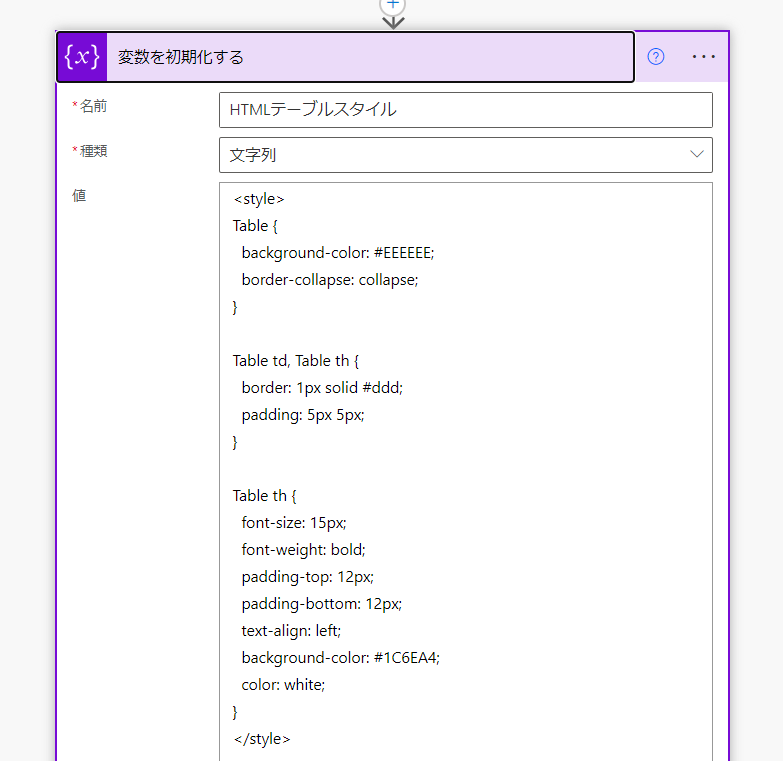Click the line "background-color: #EEEEEE;"
This screenshot has height=761, width=783.
click(338, 253)
